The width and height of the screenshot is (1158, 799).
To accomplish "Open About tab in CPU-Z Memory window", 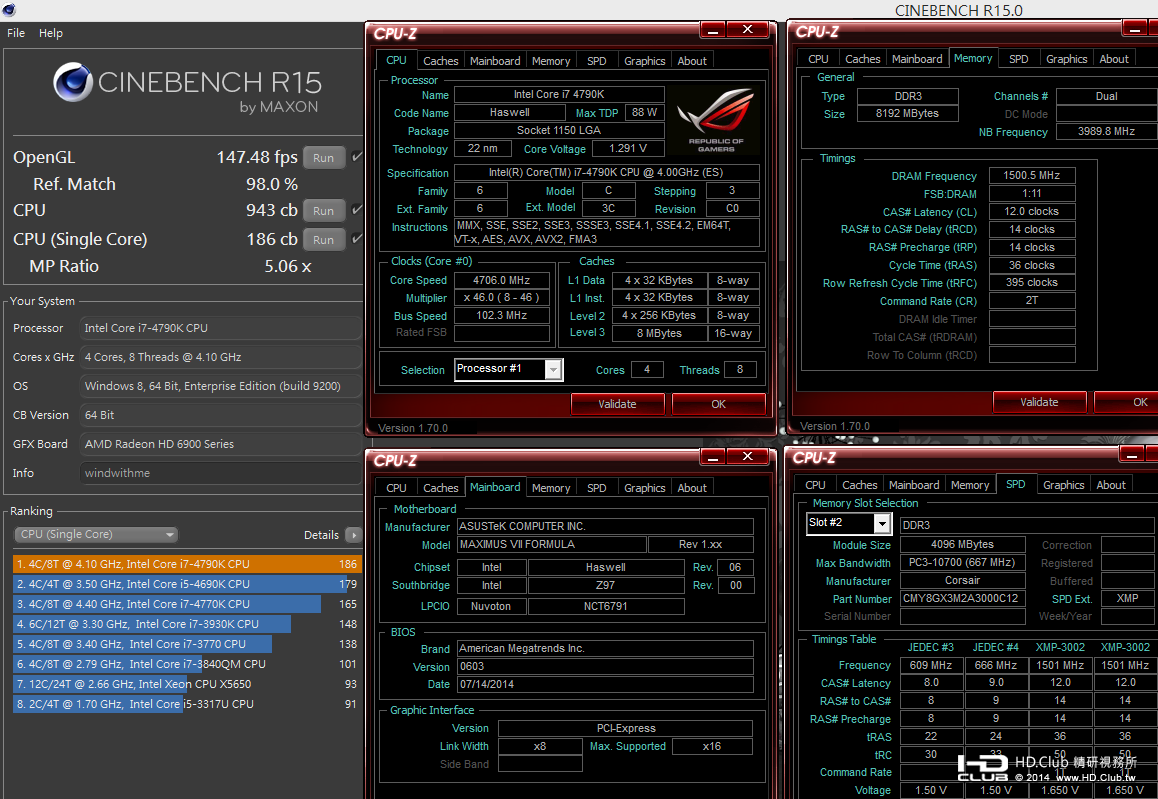I will pyautogui.click(x=1114, y=59).
